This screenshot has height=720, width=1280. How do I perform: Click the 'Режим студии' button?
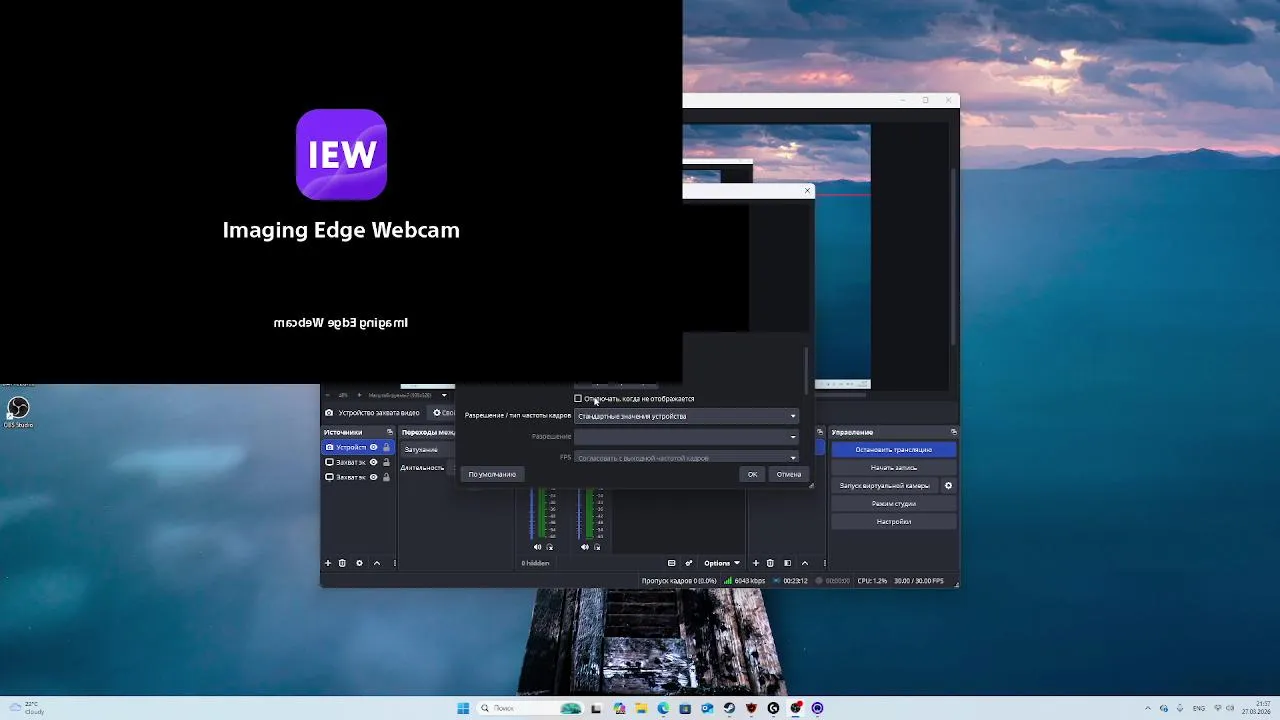pos(893,504)
